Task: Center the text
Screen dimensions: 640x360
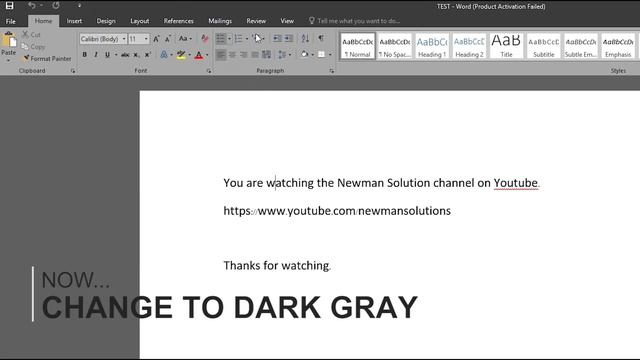Action: 232,55
